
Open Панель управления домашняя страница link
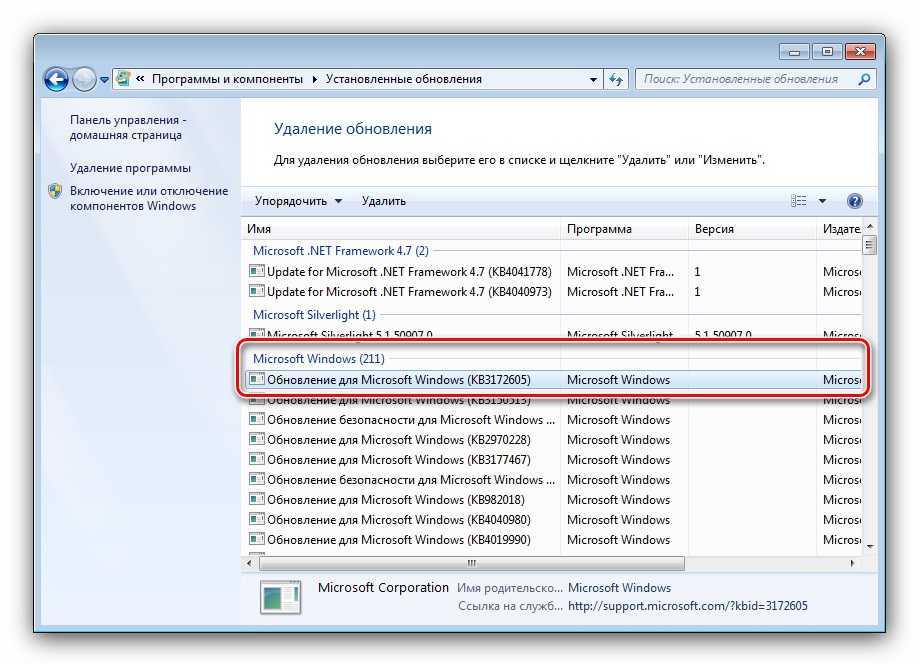coord(127,127)
